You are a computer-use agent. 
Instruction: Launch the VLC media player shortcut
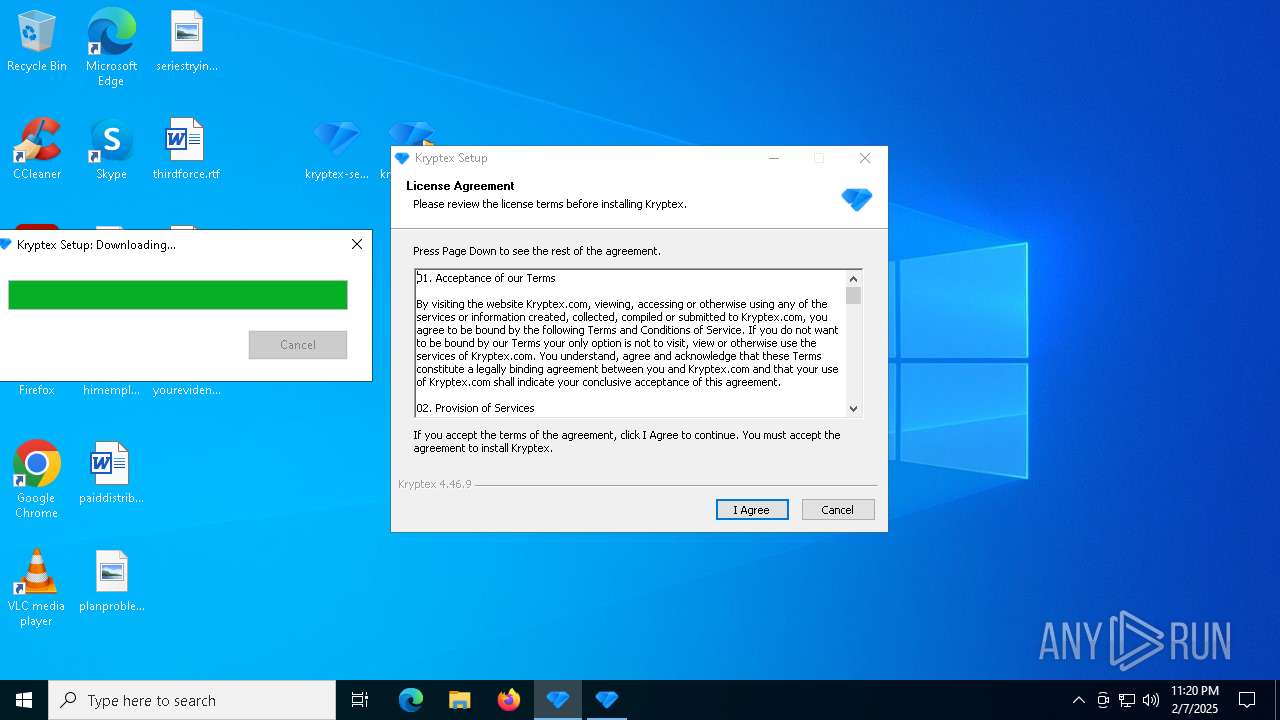pos(36,588)
